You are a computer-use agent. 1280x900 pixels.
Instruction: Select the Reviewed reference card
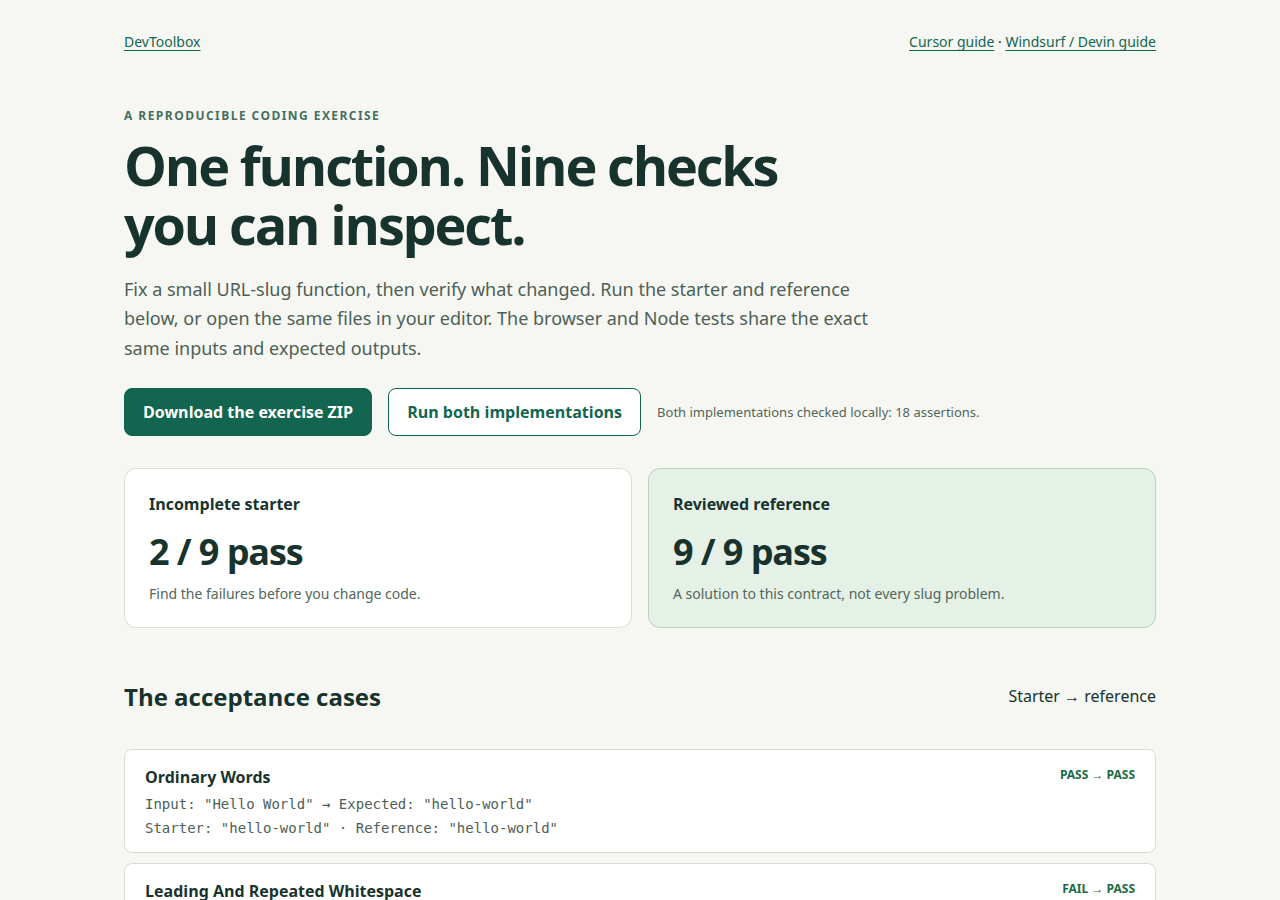tap(902, 548)
